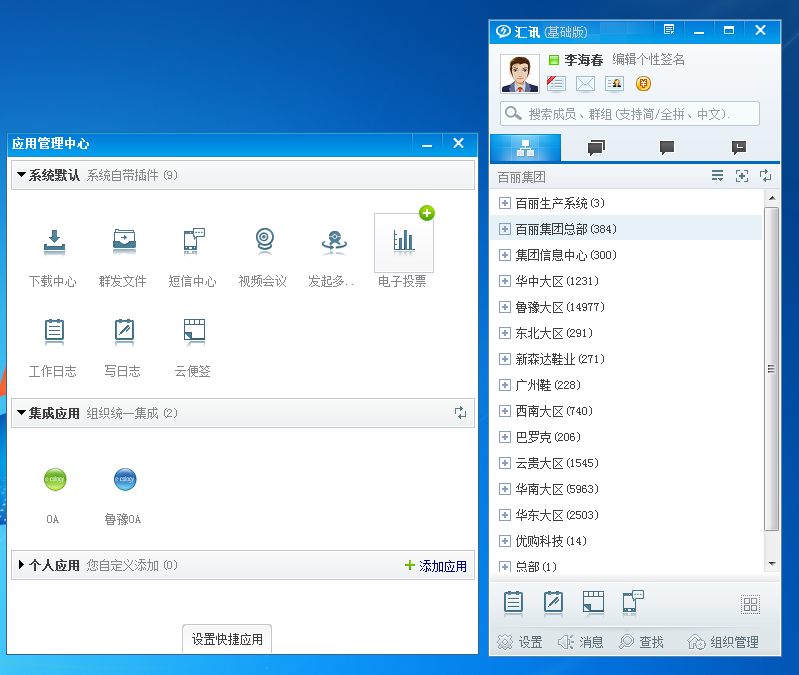Collapse the 集成应用 section
Image resolution: width=799 pixels, height=675 pixels.
[21, 413]
